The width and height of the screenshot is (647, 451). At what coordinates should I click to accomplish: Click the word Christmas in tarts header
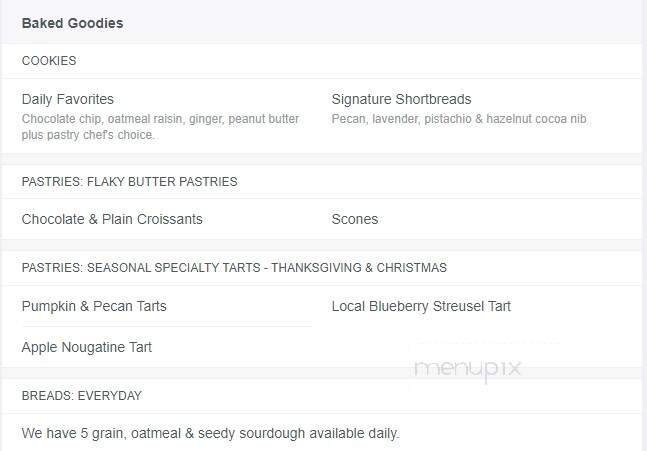point(411,267)
